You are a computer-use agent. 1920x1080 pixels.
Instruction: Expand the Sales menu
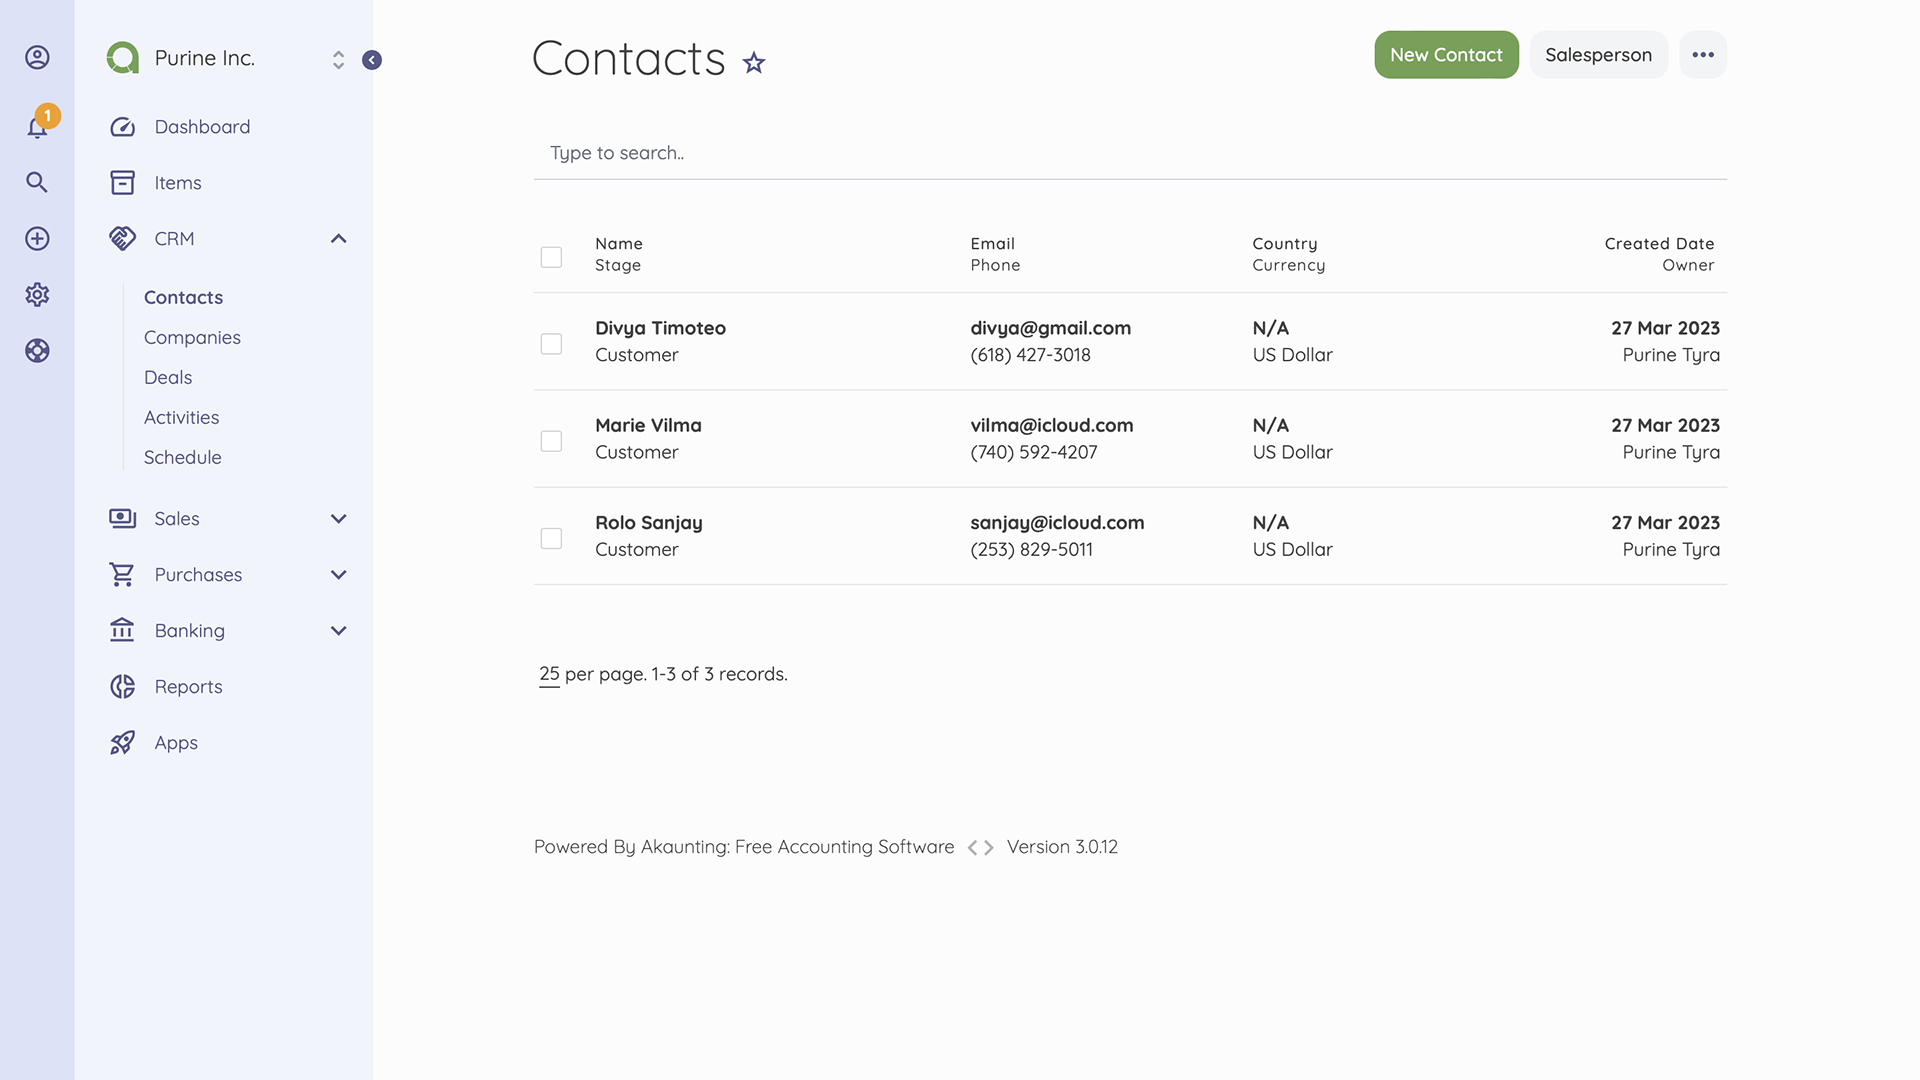tap(338, 519)
